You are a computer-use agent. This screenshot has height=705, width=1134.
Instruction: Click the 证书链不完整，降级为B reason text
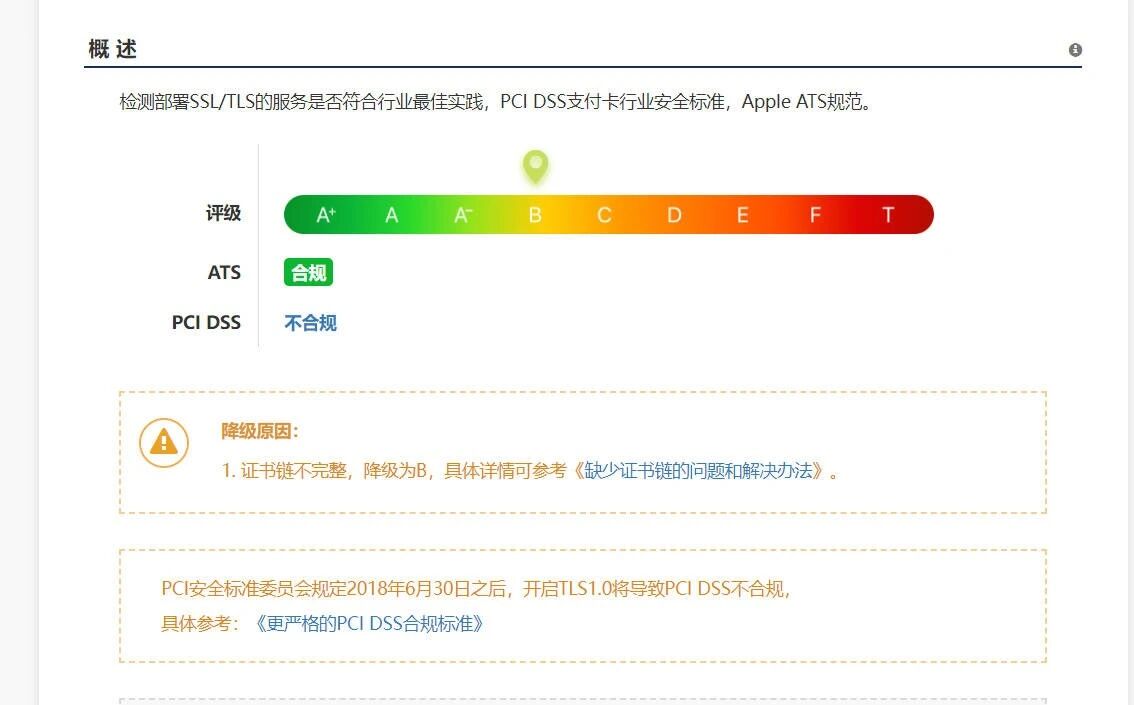pos(333,471)
